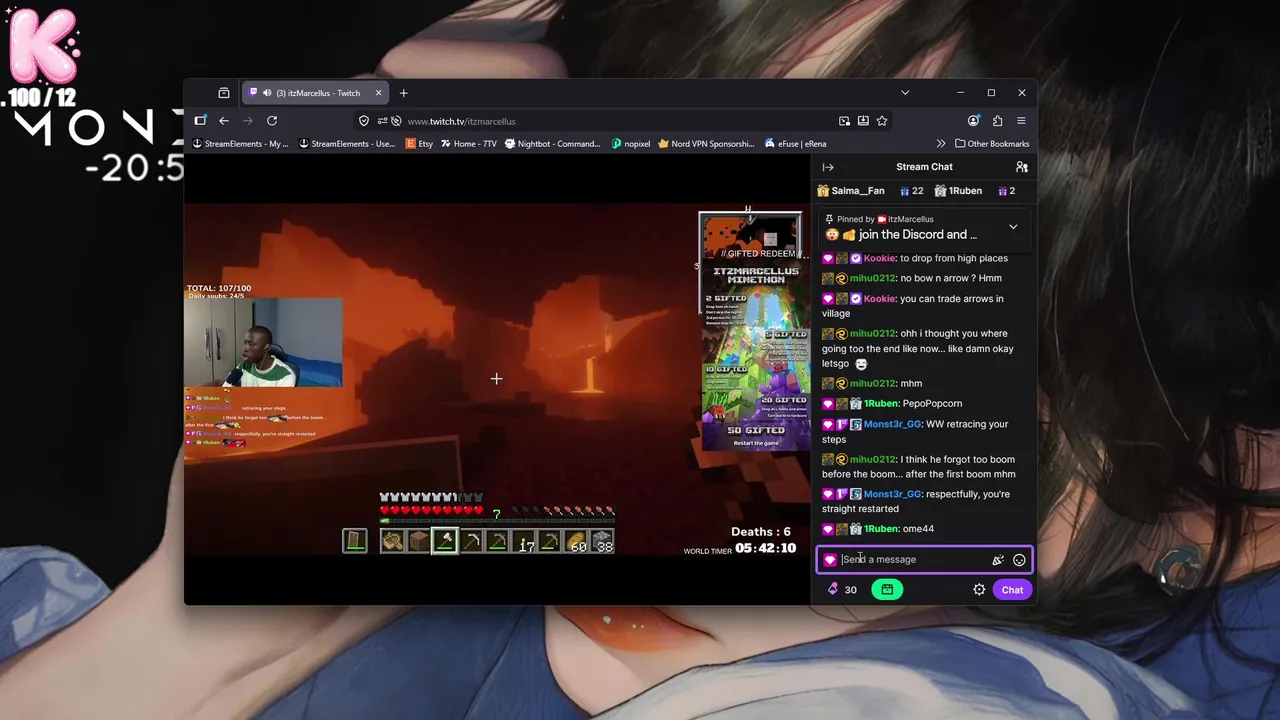The image size is (1280, 720).
Task: Click the Minecraft stream video area
Action: 496,379
